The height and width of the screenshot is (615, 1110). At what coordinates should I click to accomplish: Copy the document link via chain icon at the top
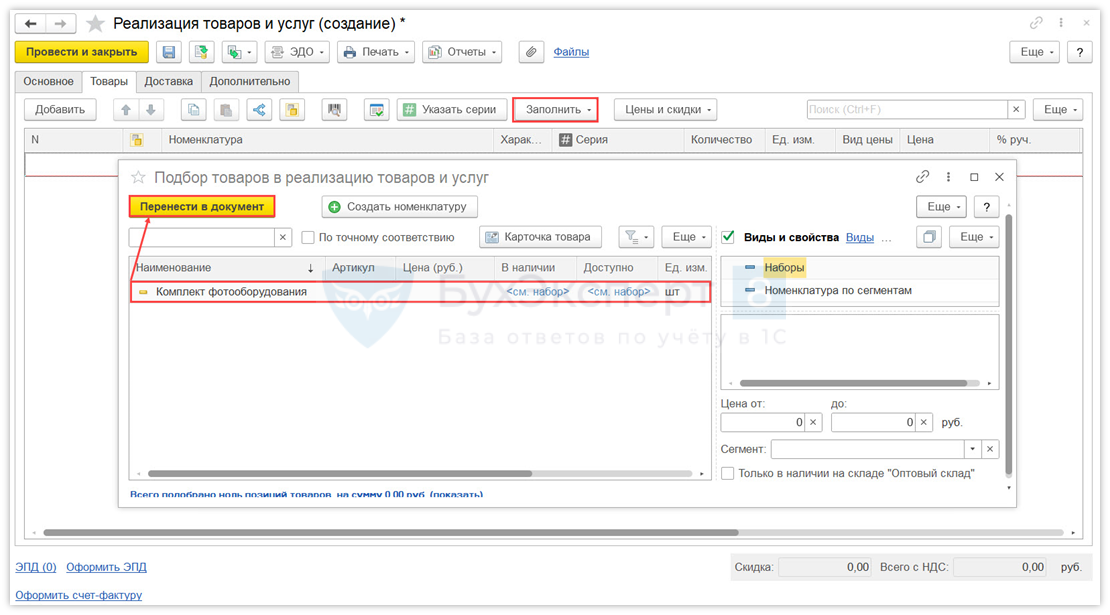(x=1036, y=23)
